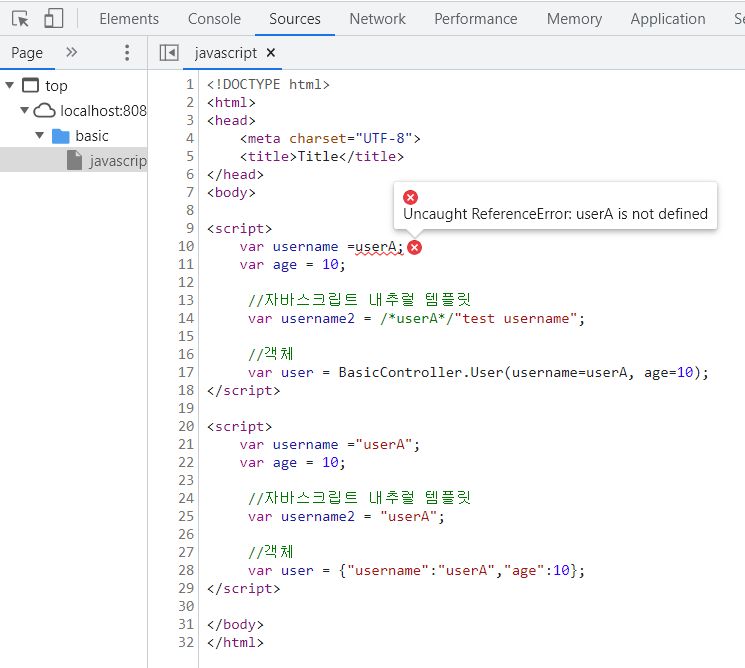Click the ReferenceError tooltip message text
745x668 pixels.
(555, 214)
